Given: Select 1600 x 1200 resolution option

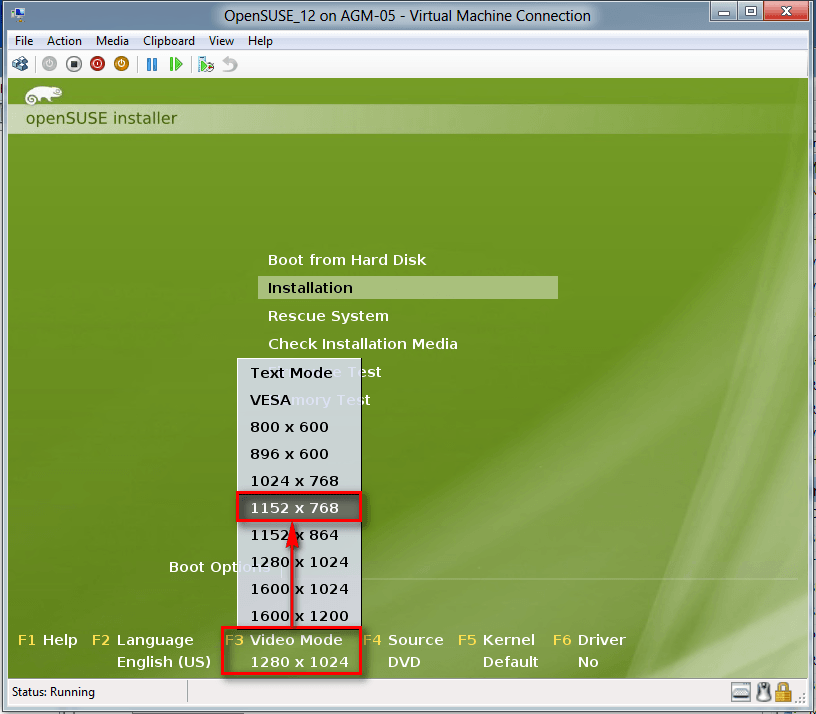Looking at the screenshot, I should [x=299, y=616].
